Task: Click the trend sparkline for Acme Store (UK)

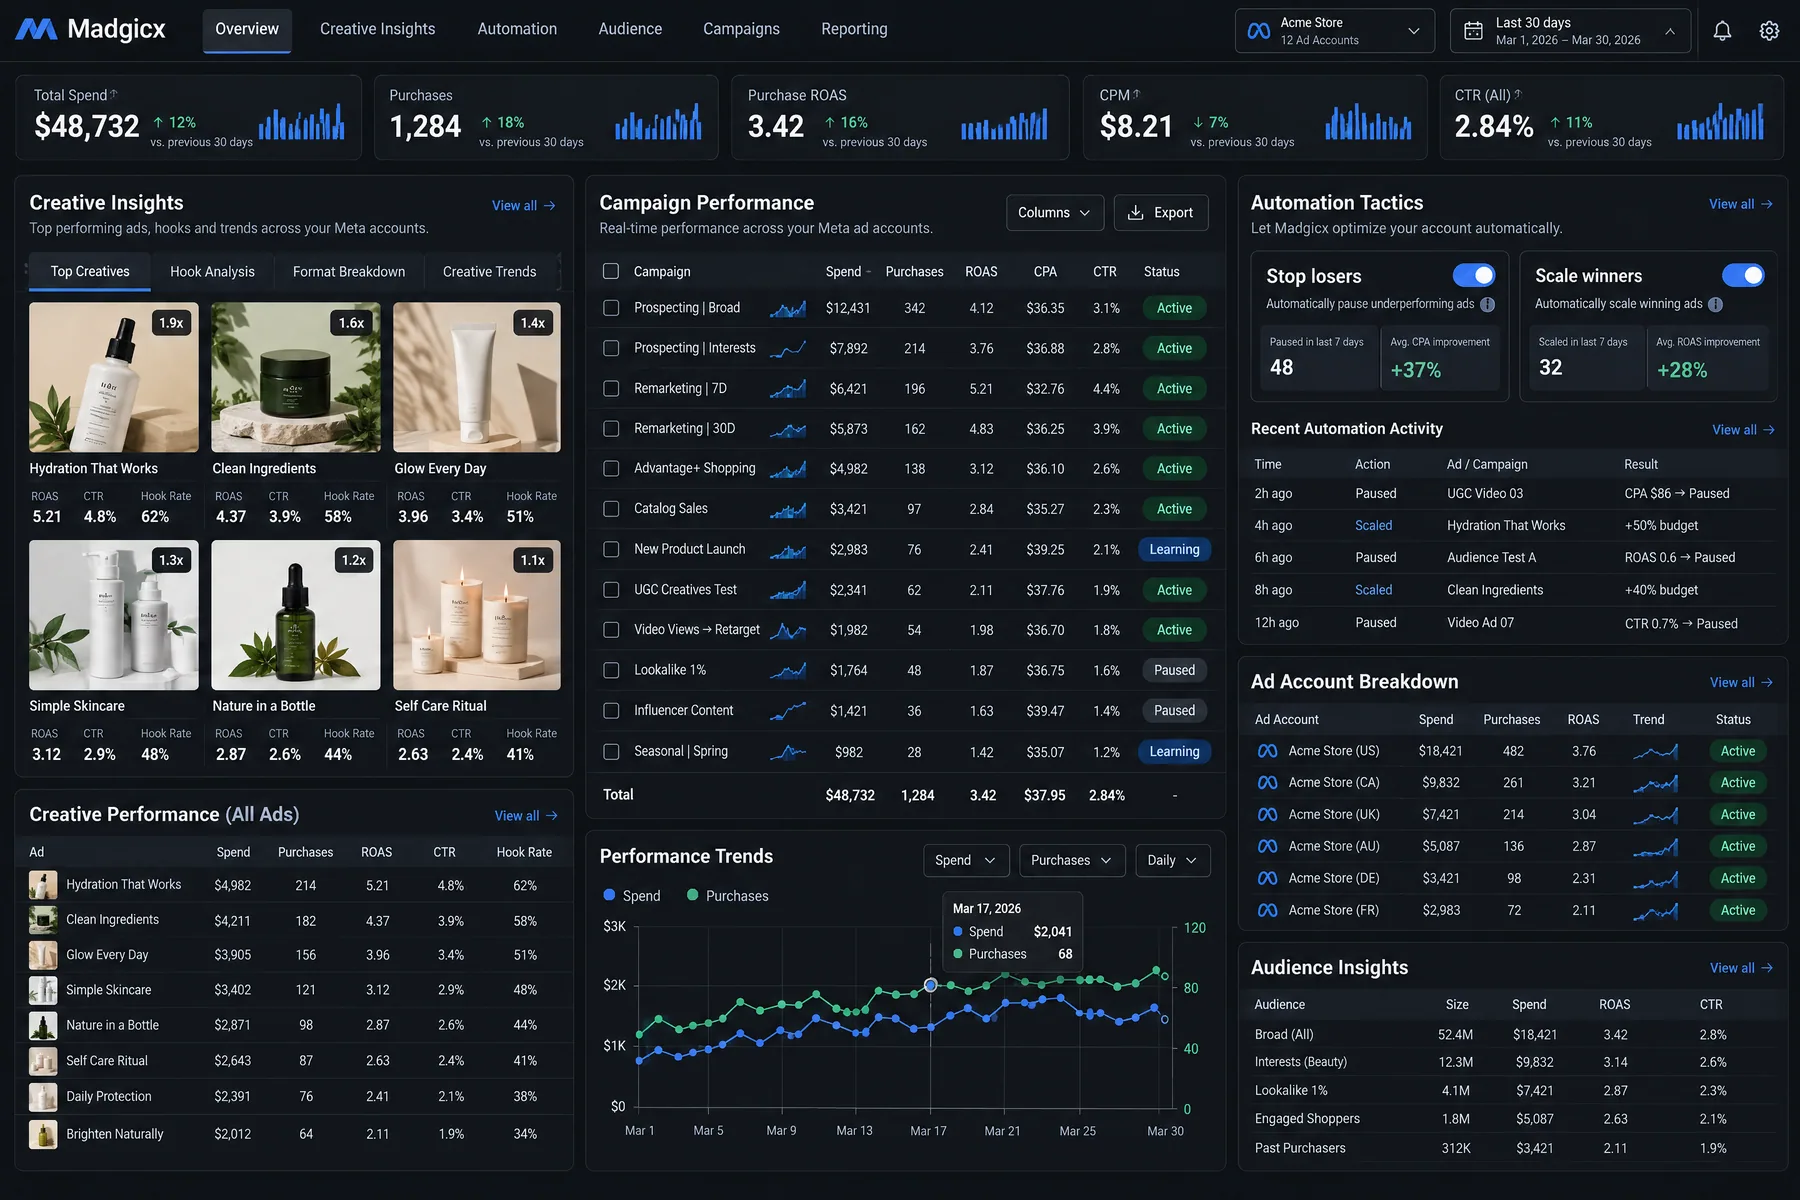Action: 1656,815
